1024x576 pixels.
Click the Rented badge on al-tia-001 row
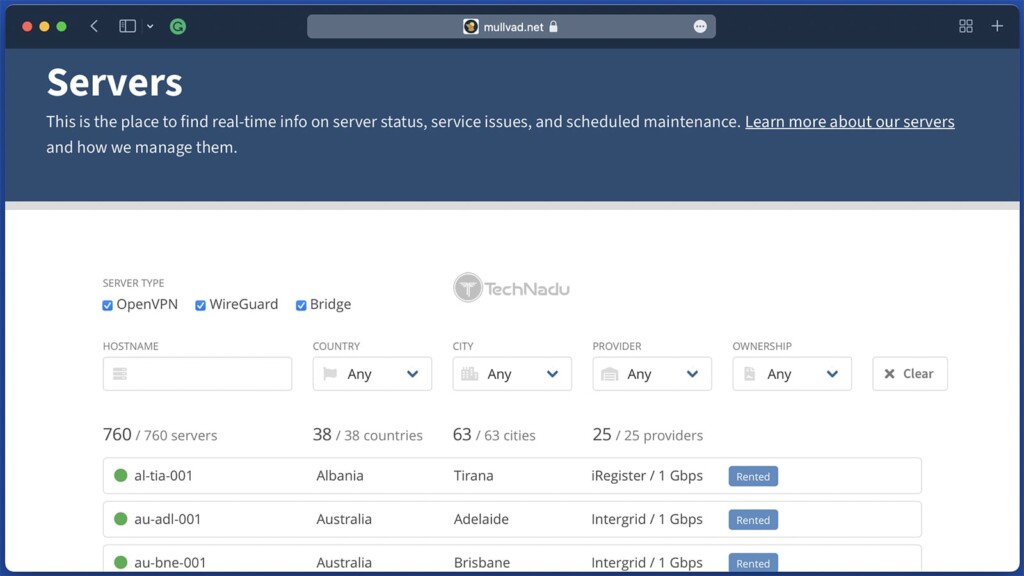(753, 476)
